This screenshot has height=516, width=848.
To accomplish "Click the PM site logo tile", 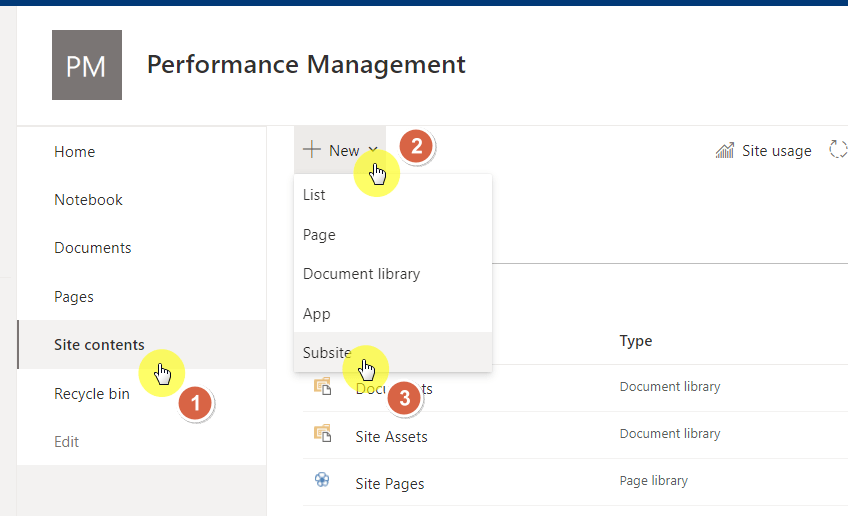I will pyautogui.click(x=87, y=65).
